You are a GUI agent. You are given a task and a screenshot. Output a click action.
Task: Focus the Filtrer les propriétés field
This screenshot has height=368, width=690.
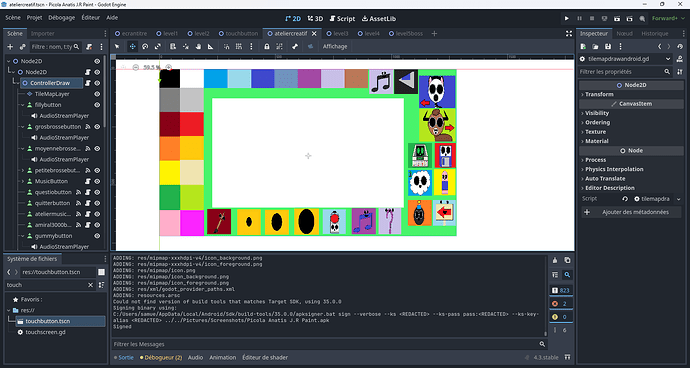625,72
